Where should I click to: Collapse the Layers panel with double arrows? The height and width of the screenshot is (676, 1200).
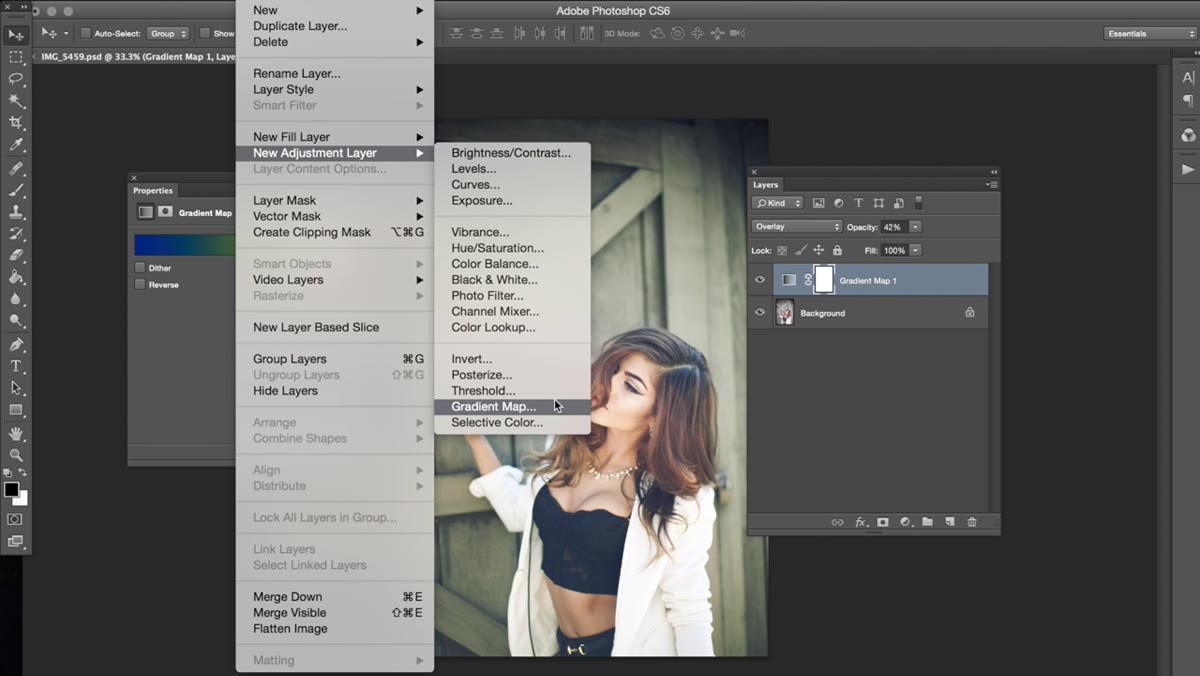994,172
